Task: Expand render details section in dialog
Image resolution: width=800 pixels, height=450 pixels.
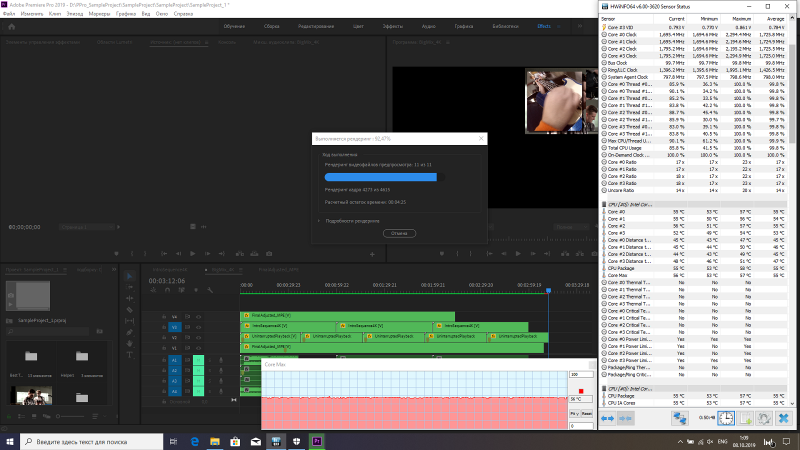Action: (319, 221)
